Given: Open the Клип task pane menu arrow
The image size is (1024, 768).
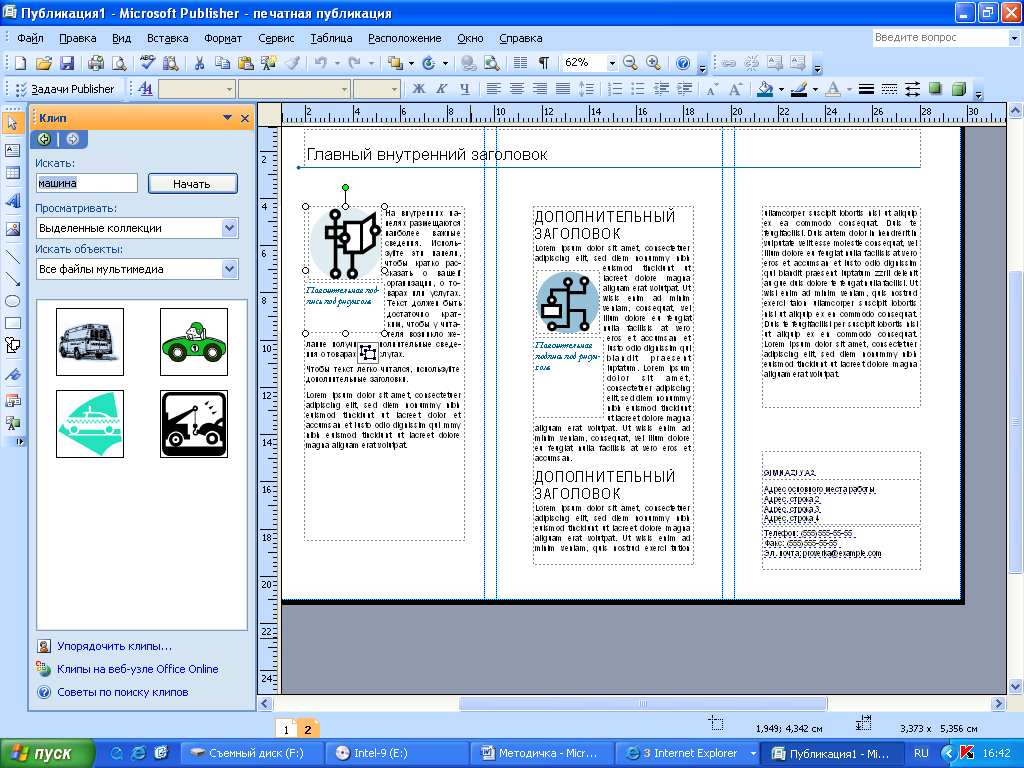Looking at the screenshot, I should (x=227, y=118).
